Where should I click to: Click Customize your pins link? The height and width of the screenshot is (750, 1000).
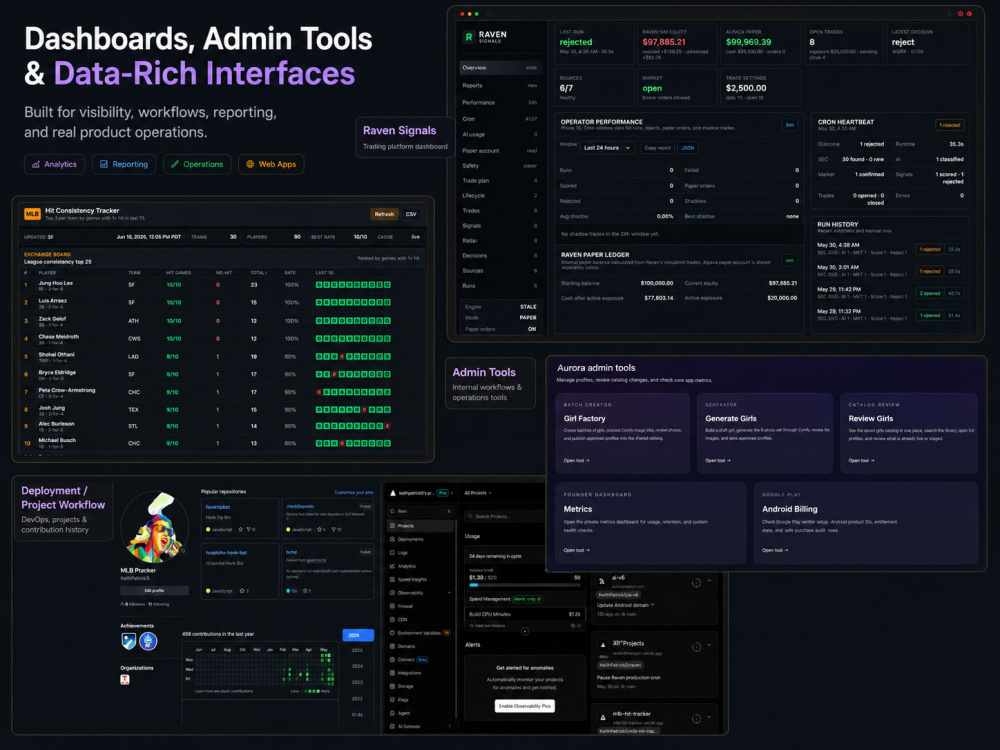point(354,492)
